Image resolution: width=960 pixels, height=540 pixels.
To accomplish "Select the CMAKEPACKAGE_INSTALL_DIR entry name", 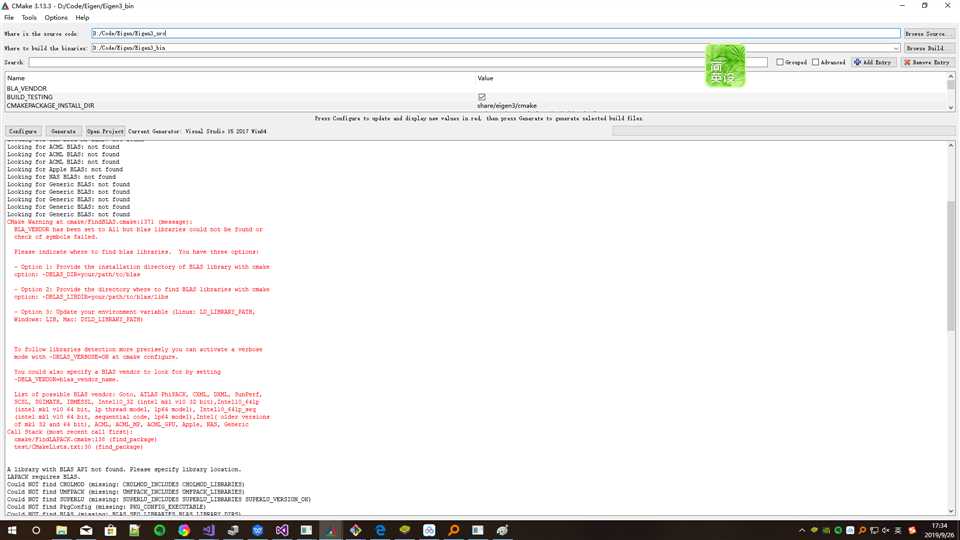I will 51,106.
